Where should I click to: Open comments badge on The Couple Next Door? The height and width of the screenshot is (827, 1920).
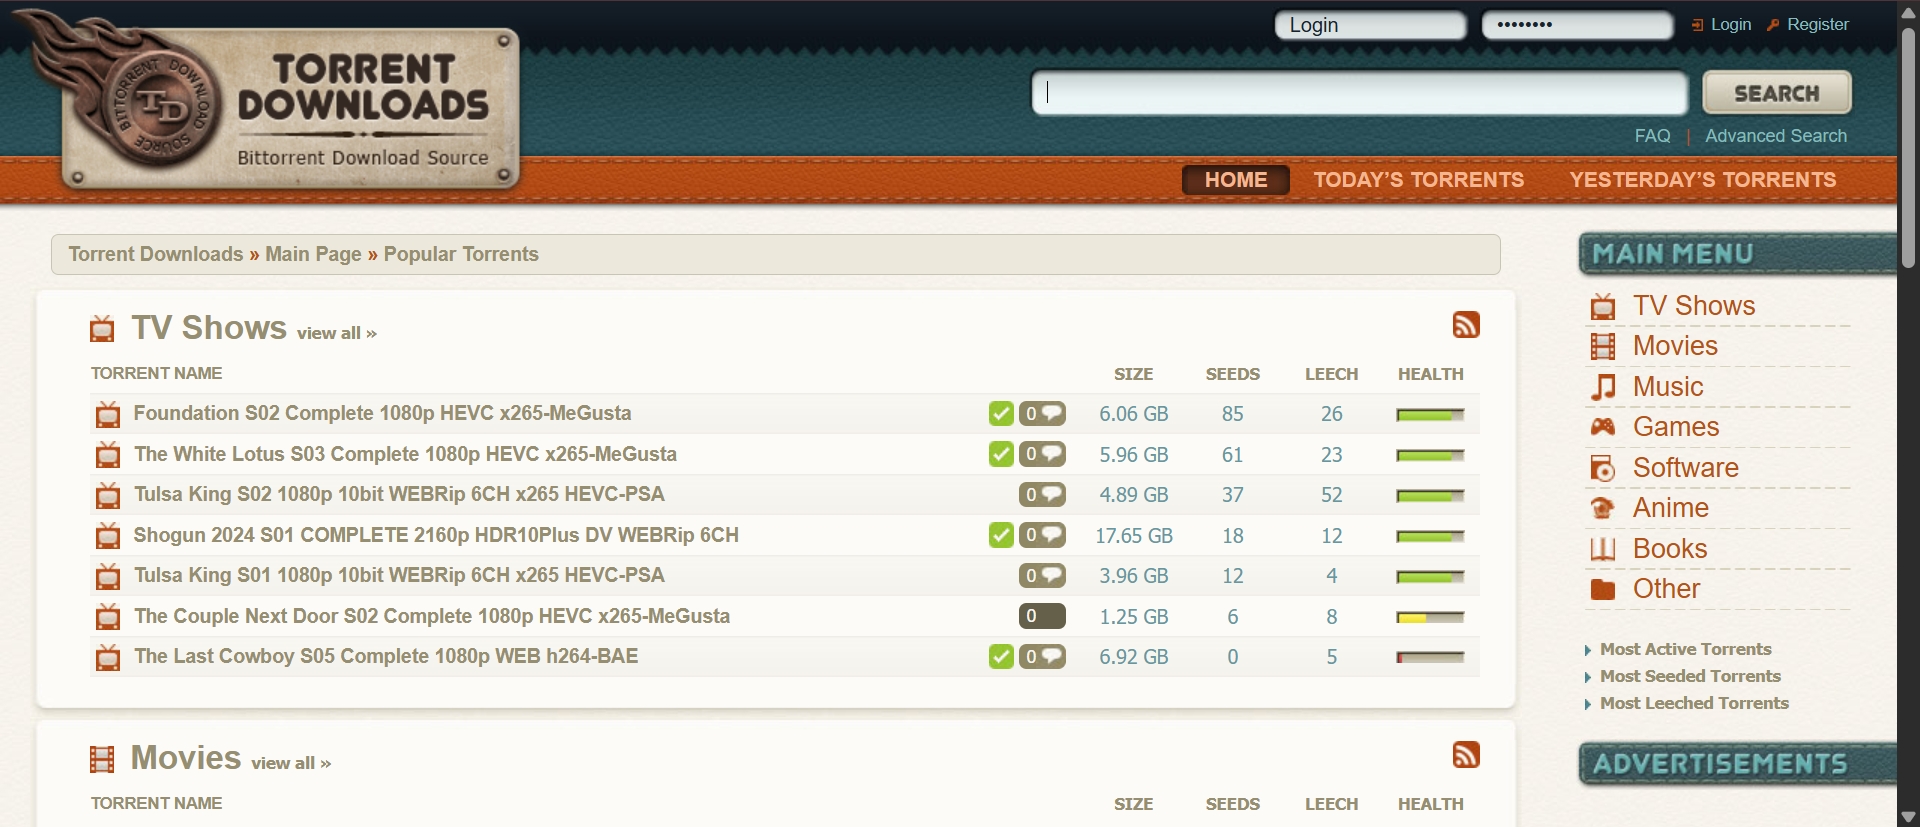coord(1042,616)
